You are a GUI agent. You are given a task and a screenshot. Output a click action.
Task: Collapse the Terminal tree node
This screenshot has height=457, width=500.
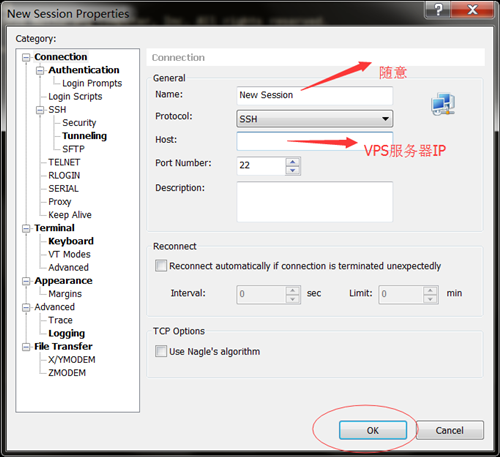[26, 229]
